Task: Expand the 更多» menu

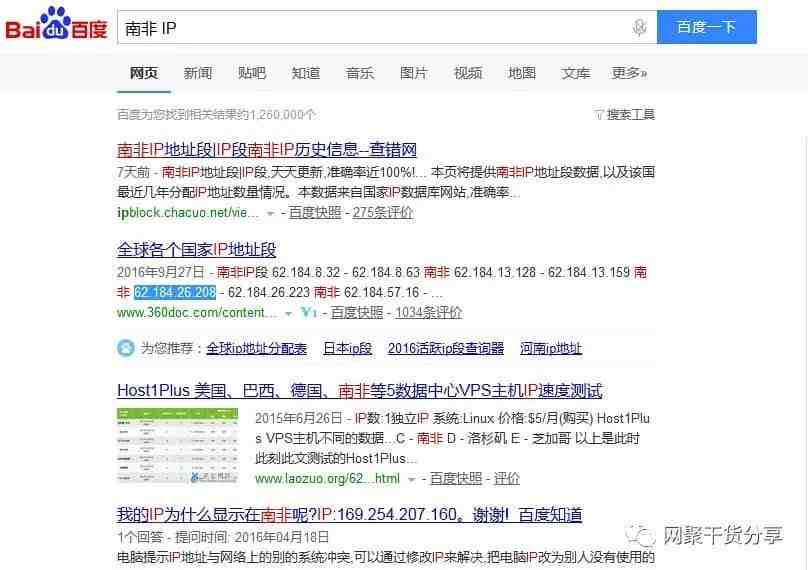Action: click(x=629, y=73)
